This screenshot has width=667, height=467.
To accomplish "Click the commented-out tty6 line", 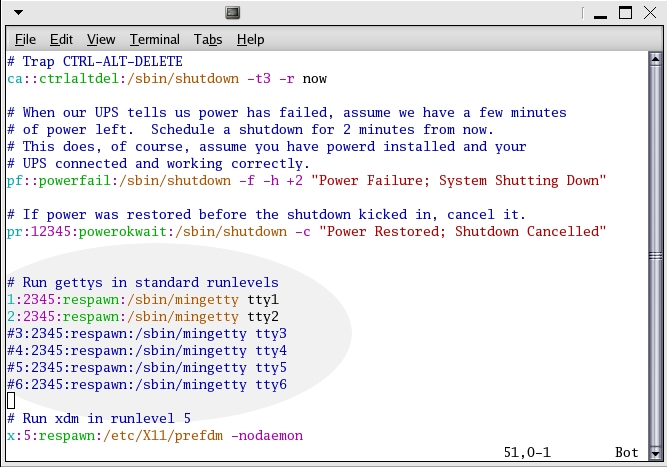I will click(147, 384).
